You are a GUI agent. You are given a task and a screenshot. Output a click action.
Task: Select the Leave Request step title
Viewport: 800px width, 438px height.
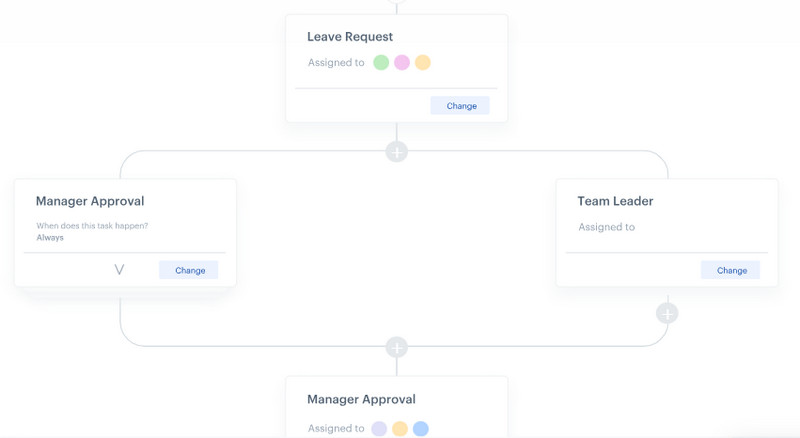click(x=350, y=37)
